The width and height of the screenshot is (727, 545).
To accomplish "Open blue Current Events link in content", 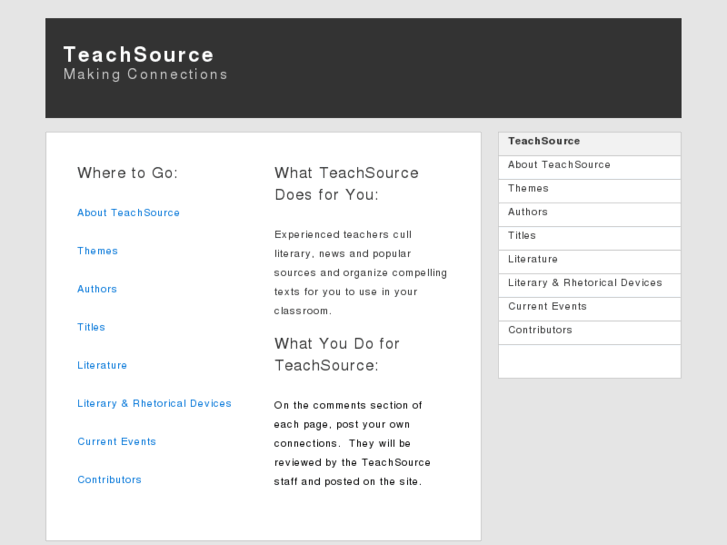I will tap(117, 442).
